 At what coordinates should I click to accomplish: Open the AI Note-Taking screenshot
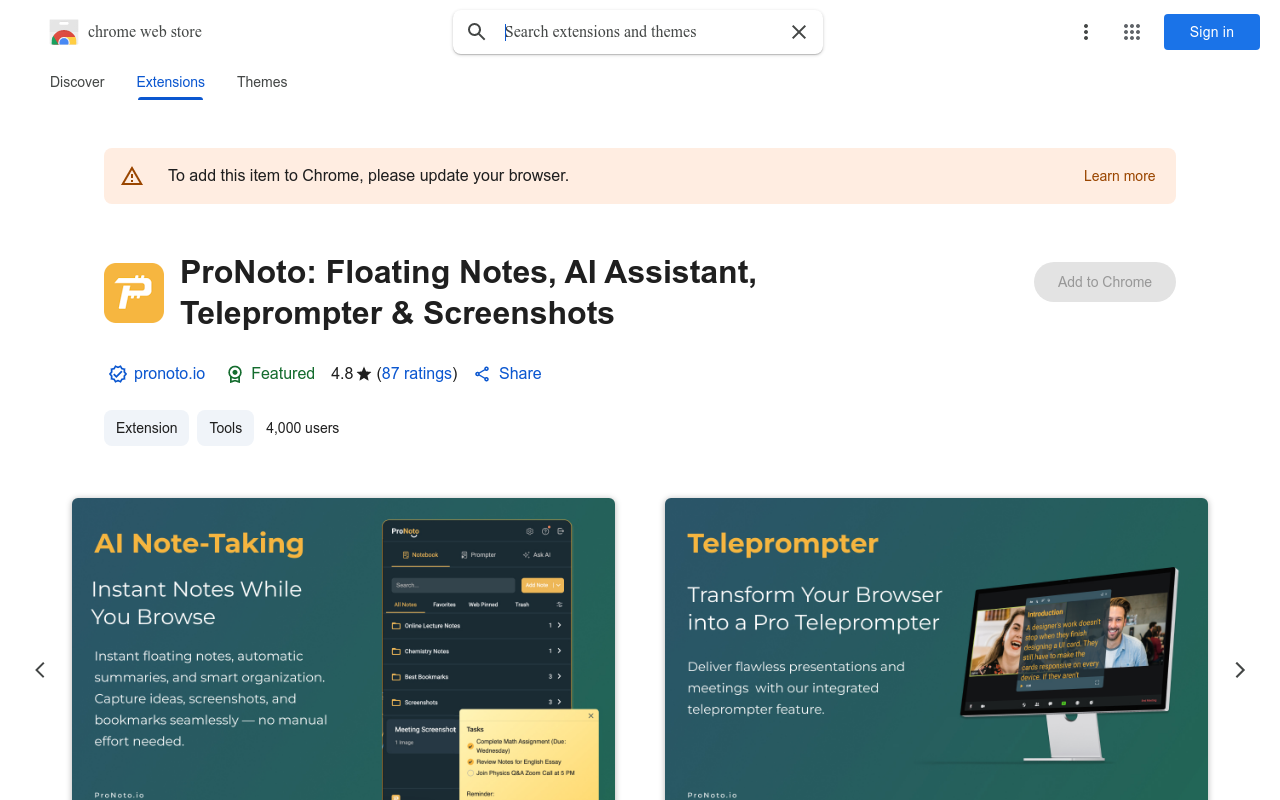tap(343, 649)
